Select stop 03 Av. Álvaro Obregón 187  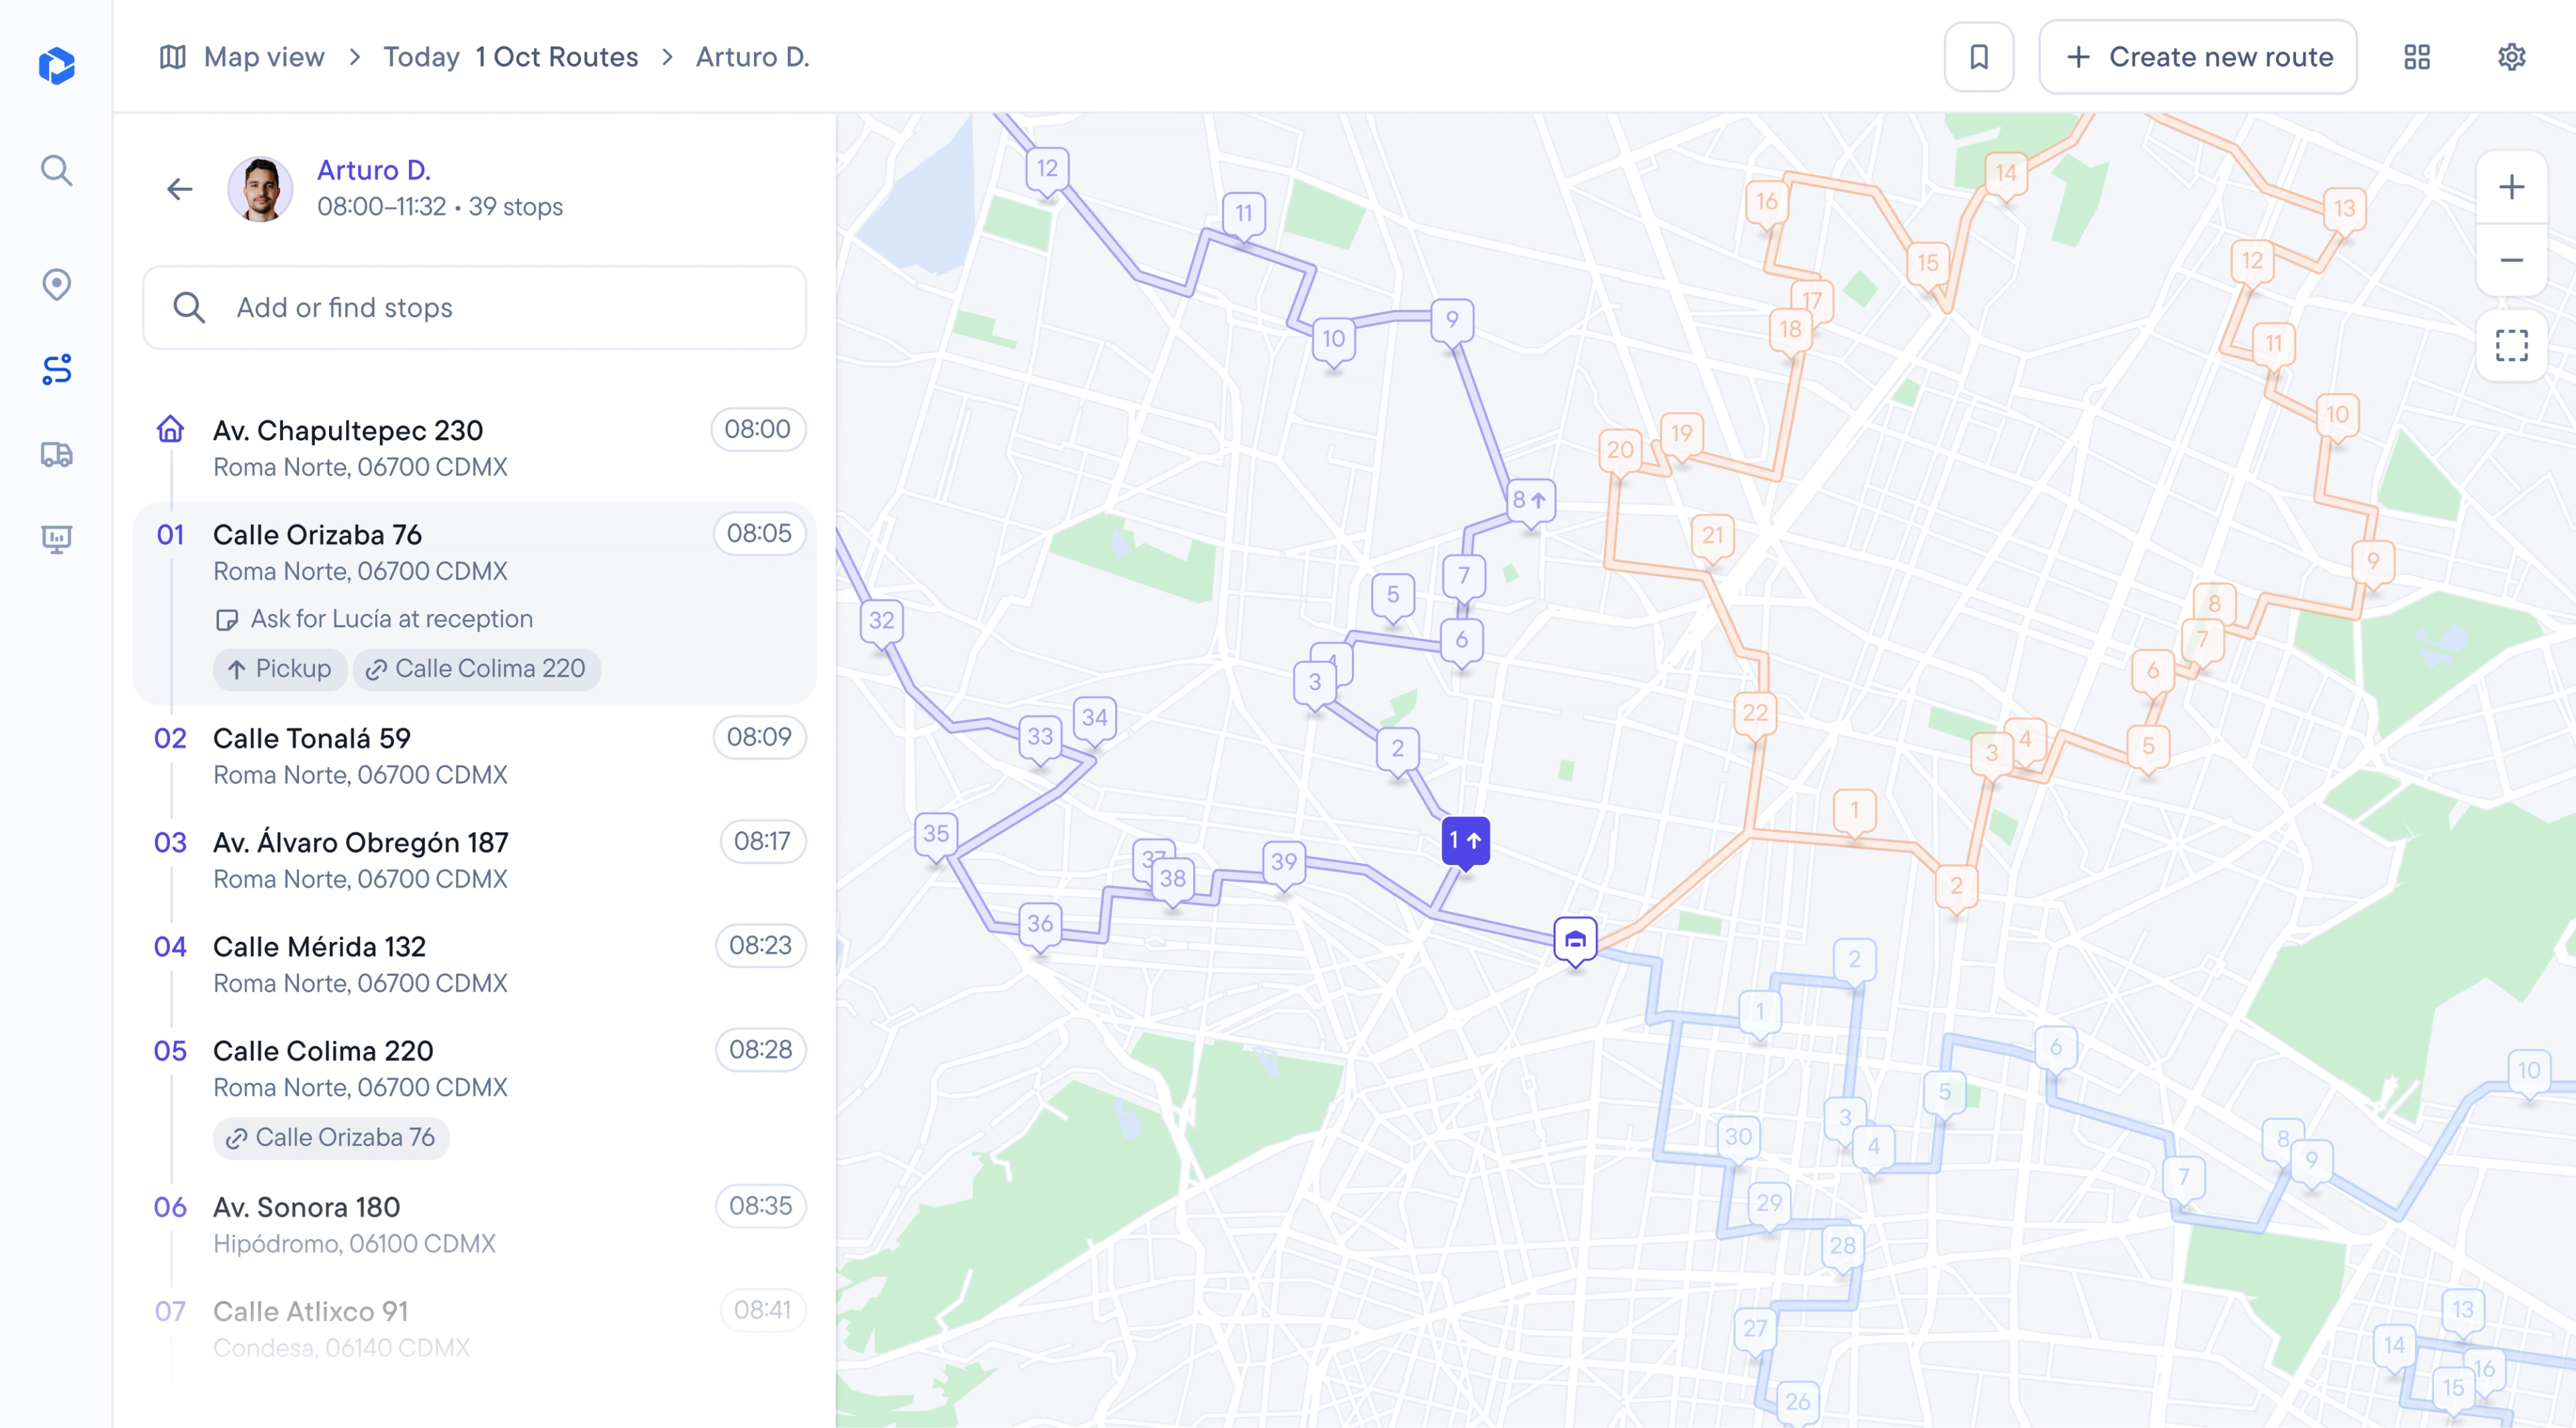tap(474, 860)
